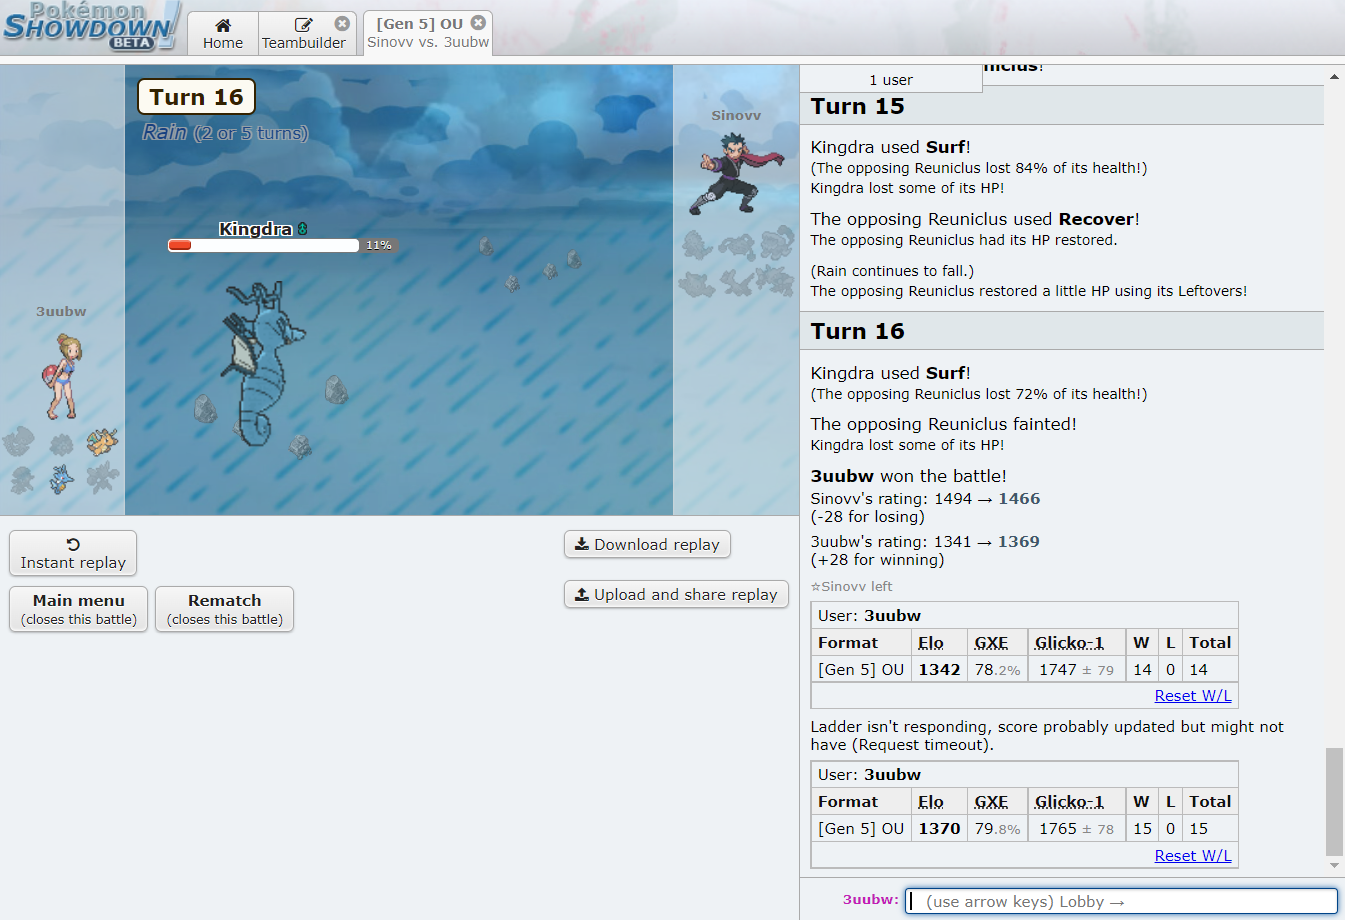Click 'Sinovv's rating: 1494 → 1466' line

925,499
